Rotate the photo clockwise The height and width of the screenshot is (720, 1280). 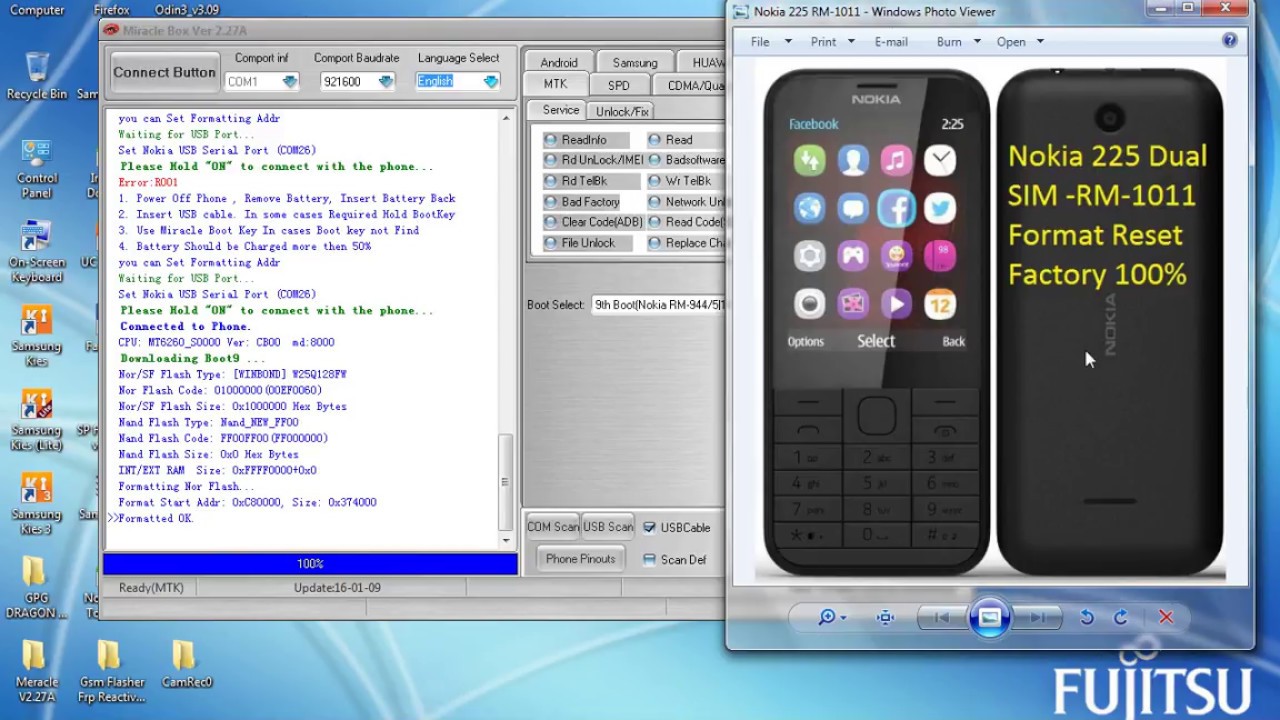coord(1121,618)
